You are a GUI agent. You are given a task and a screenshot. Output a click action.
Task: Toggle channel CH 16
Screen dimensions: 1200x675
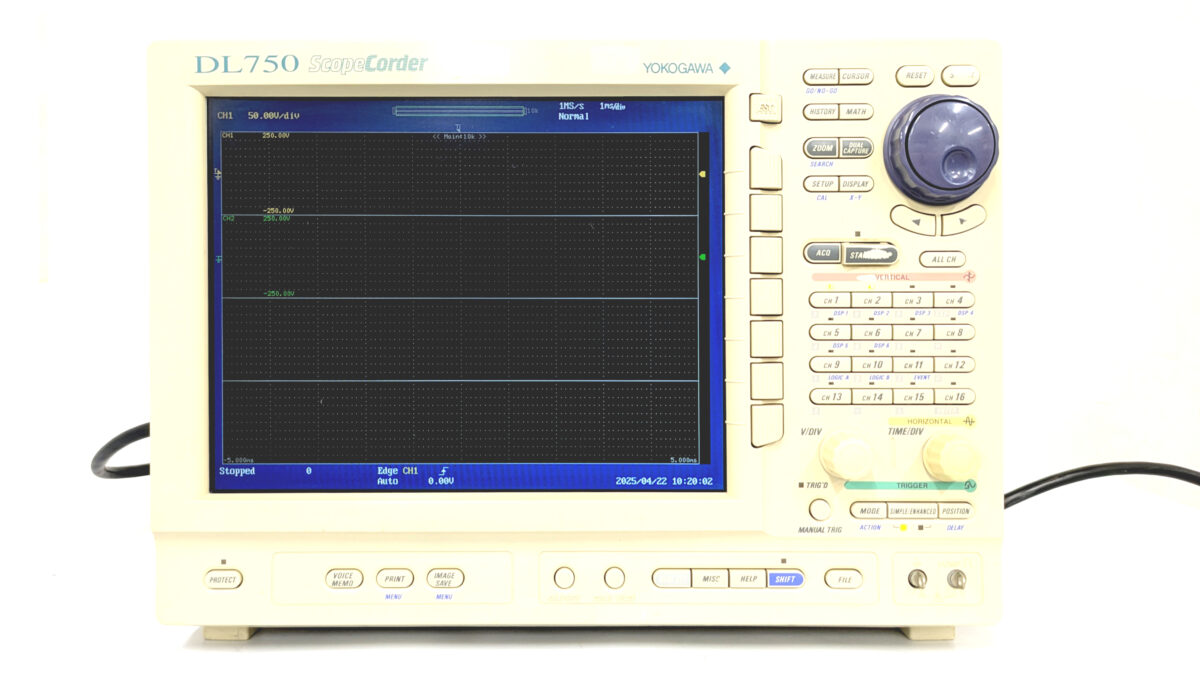(x=953, y=397)
